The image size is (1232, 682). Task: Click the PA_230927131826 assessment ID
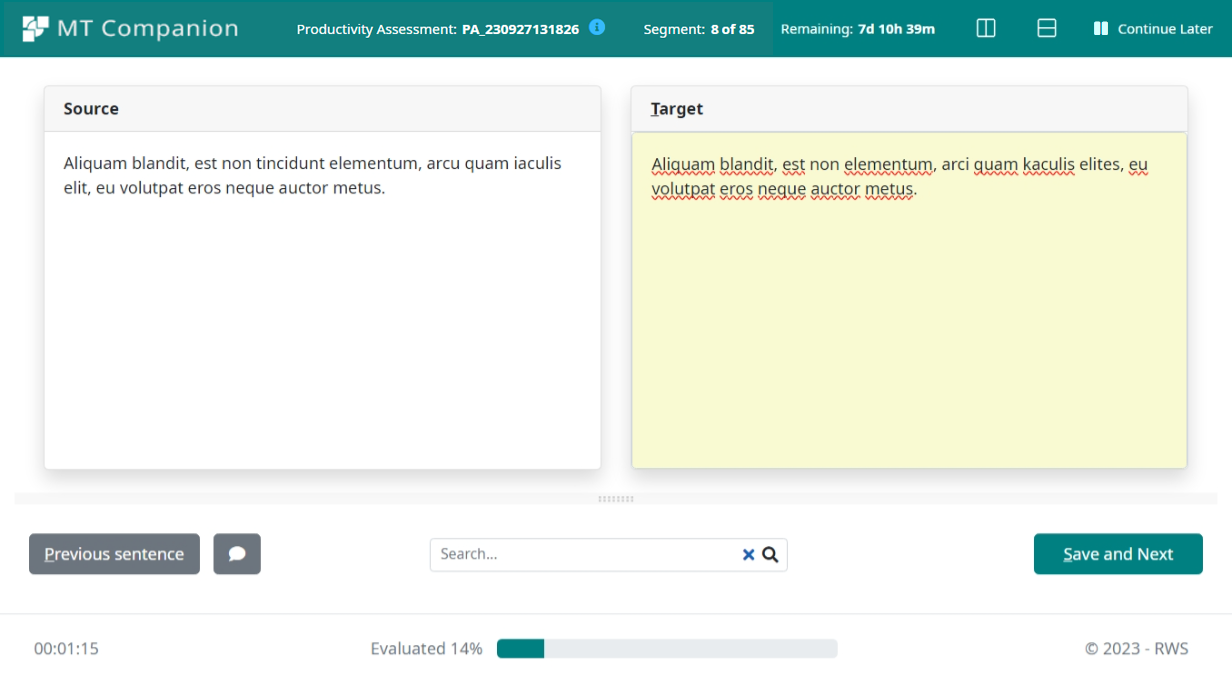[x=520, y=29]
